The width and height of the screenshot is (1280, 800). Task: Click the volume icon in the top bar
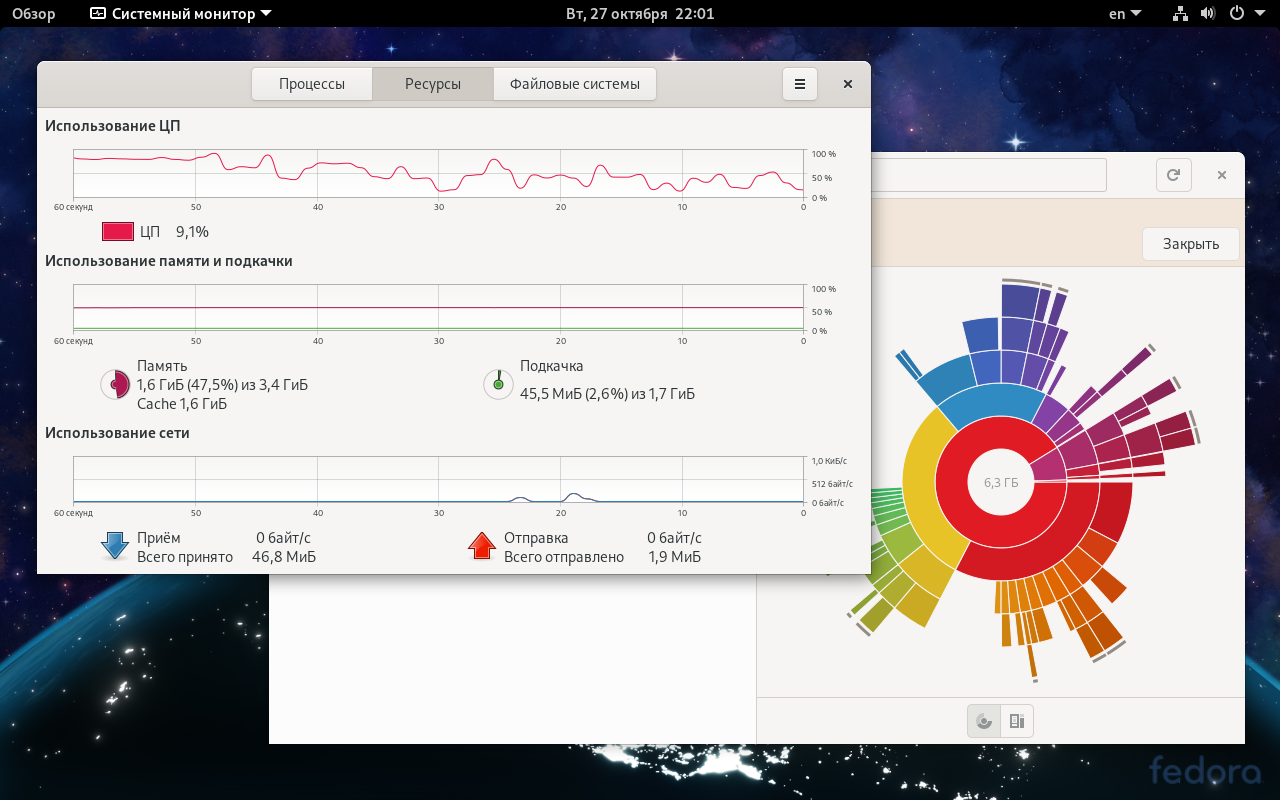coord(1207,14)
